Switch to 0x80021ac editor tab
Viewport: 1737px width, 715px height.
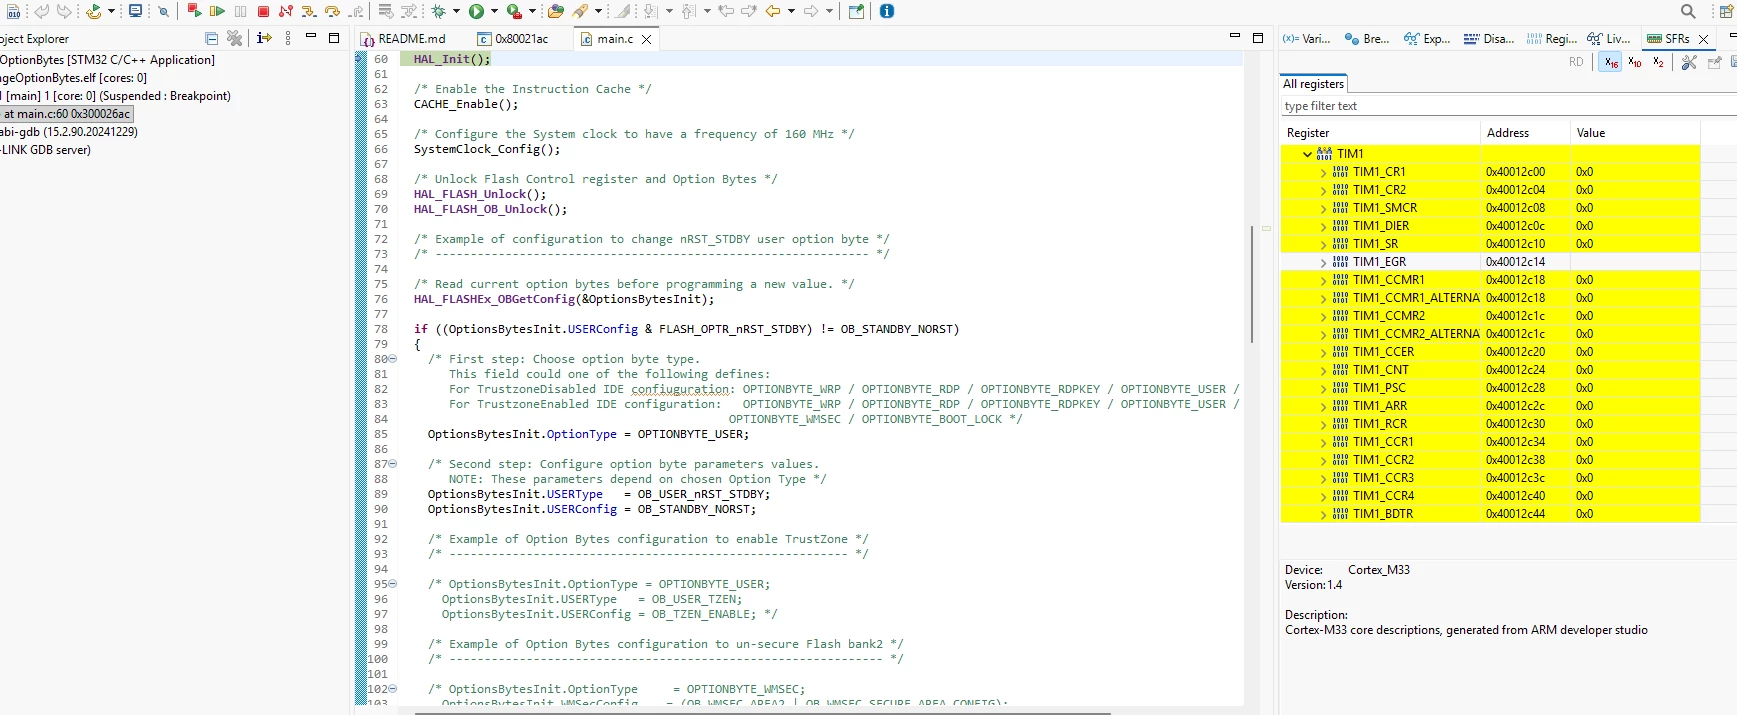[514, 39]
